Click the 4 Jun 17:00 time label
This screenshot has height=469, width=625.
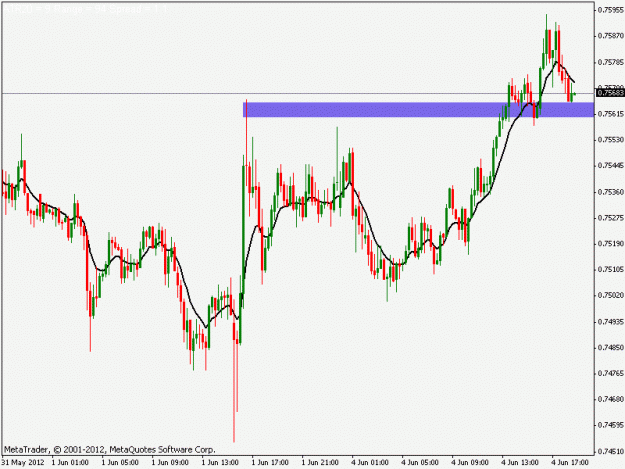(570, 463)
